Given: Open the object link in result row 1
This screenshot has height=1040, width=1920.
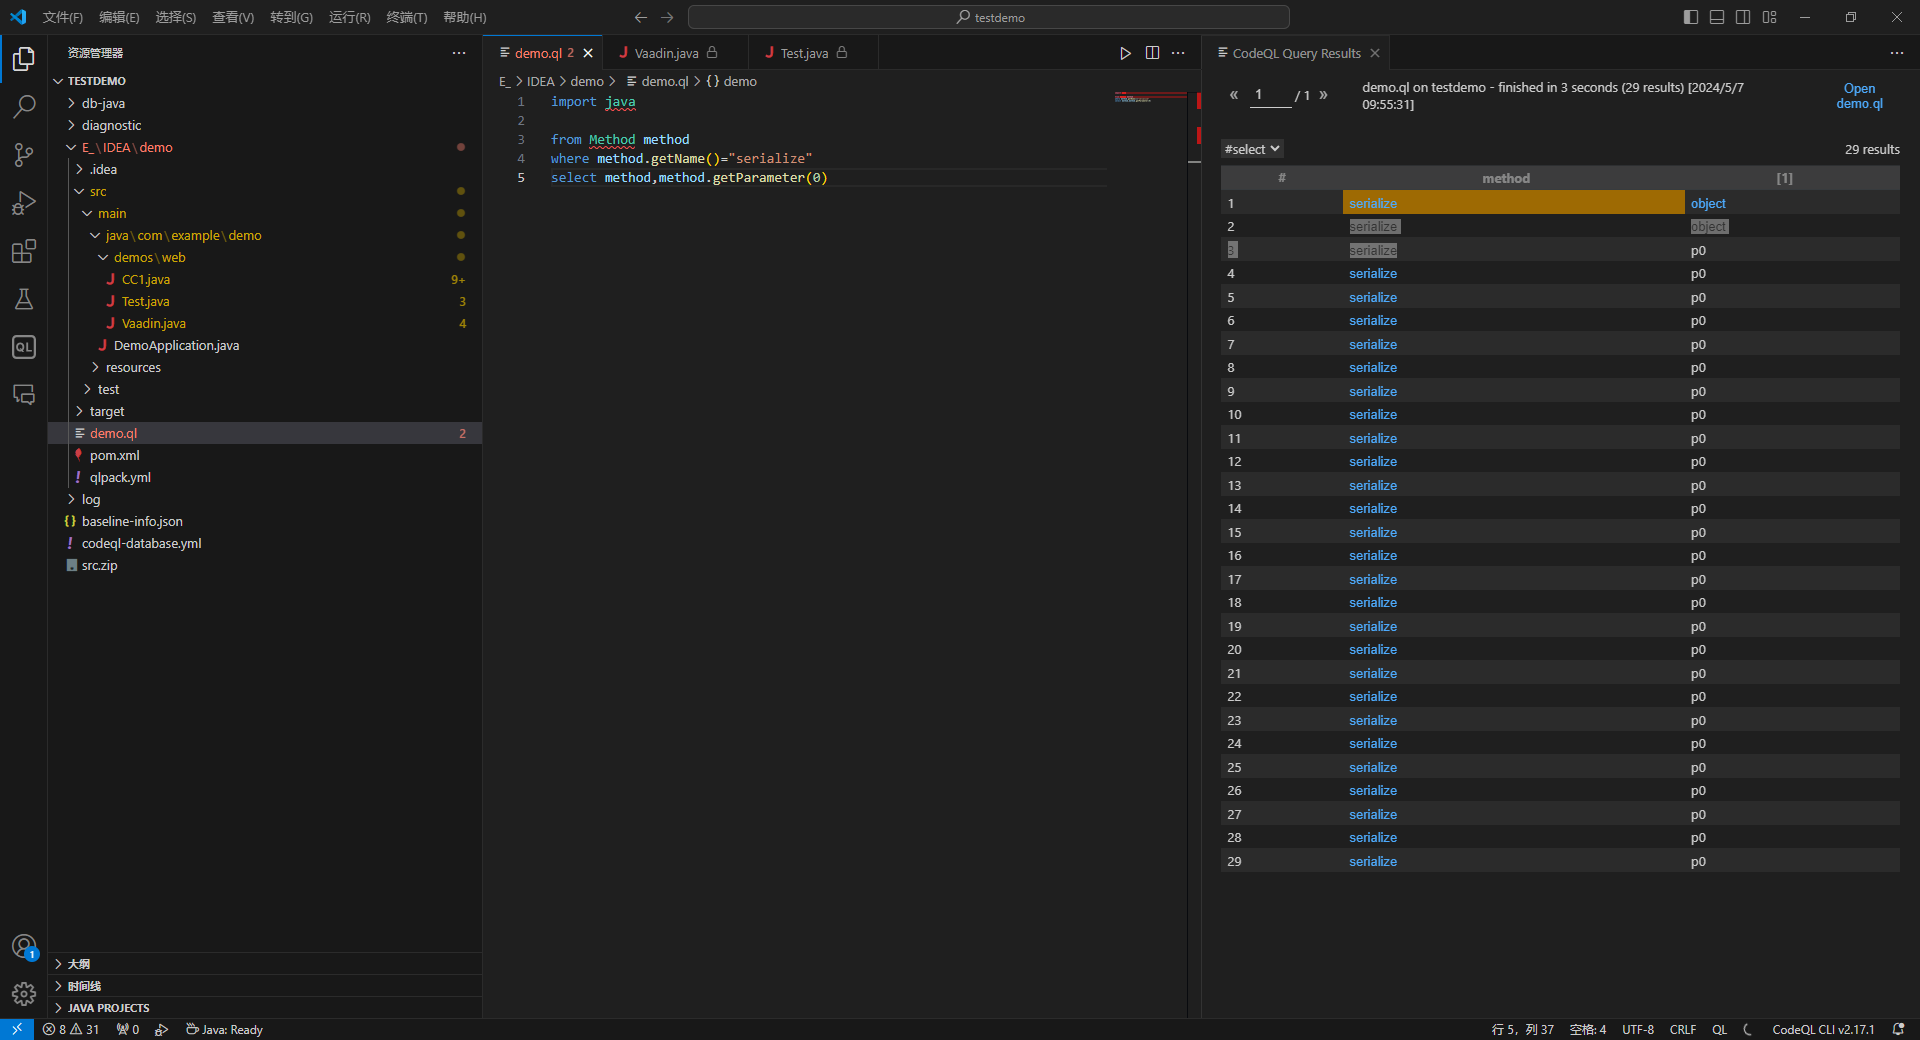Looking at the screenshot, I should click(1708, 203).
